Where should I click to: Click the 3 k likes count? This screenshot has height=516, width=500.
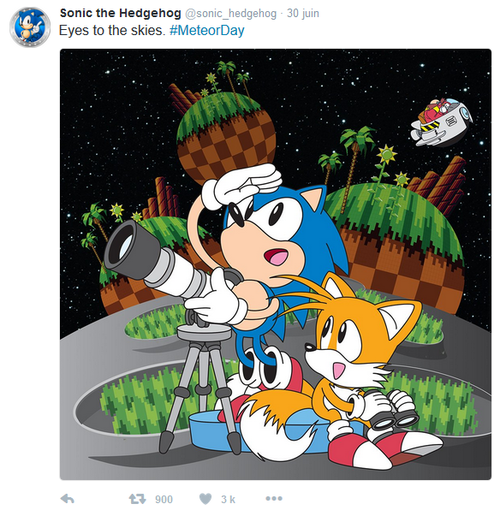tap(228, 499)
